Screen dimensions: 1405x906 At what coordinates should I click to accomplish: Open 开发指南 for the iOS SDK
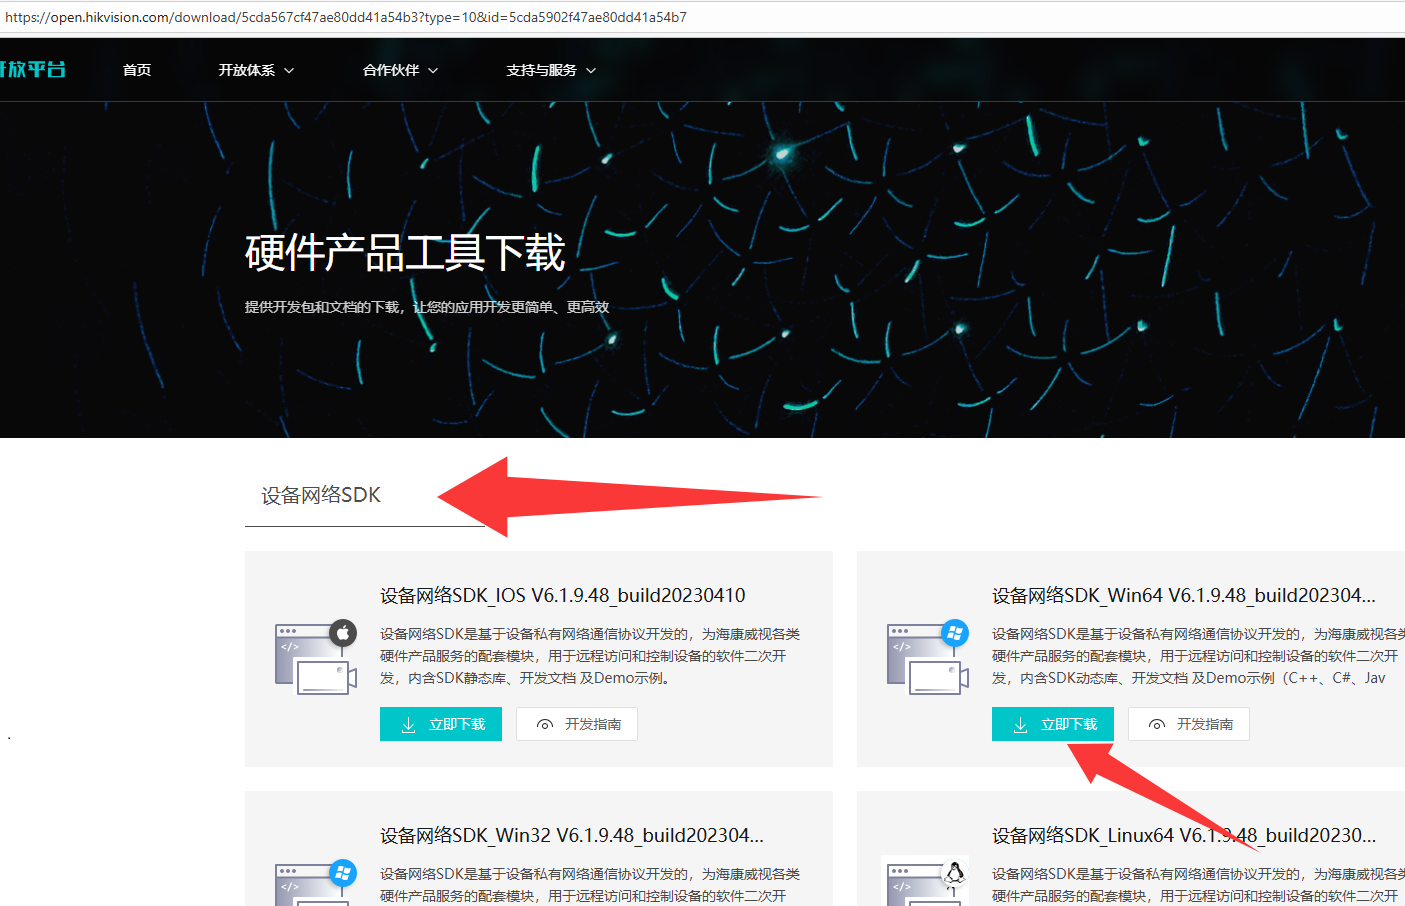tap(577, 724)
